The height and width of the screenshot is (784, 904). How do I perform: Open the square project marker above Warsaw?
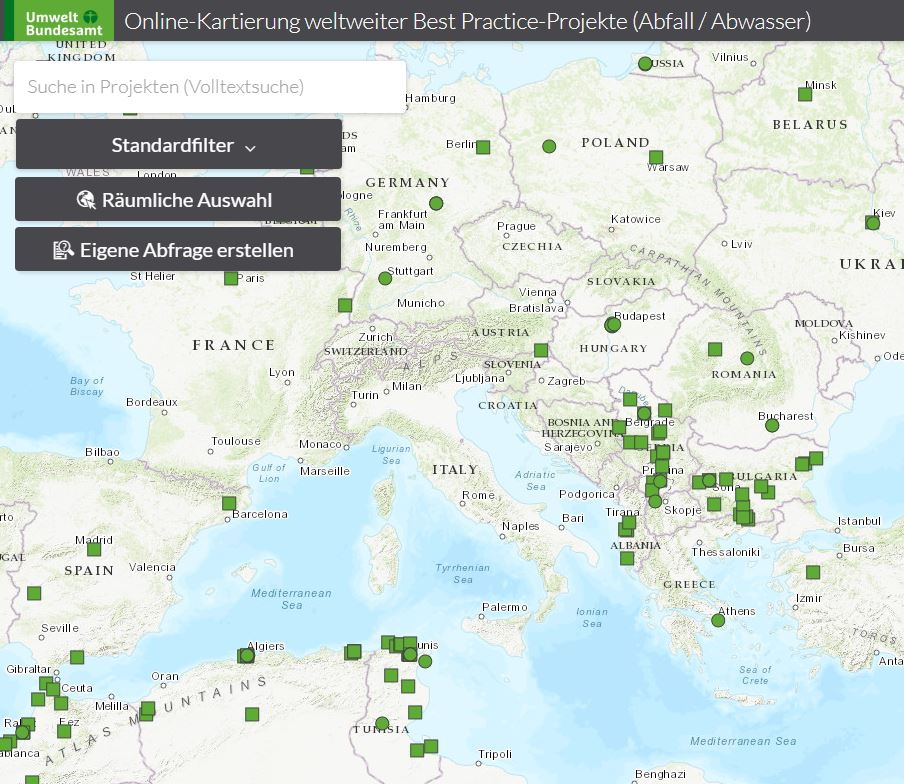(656, 157)
